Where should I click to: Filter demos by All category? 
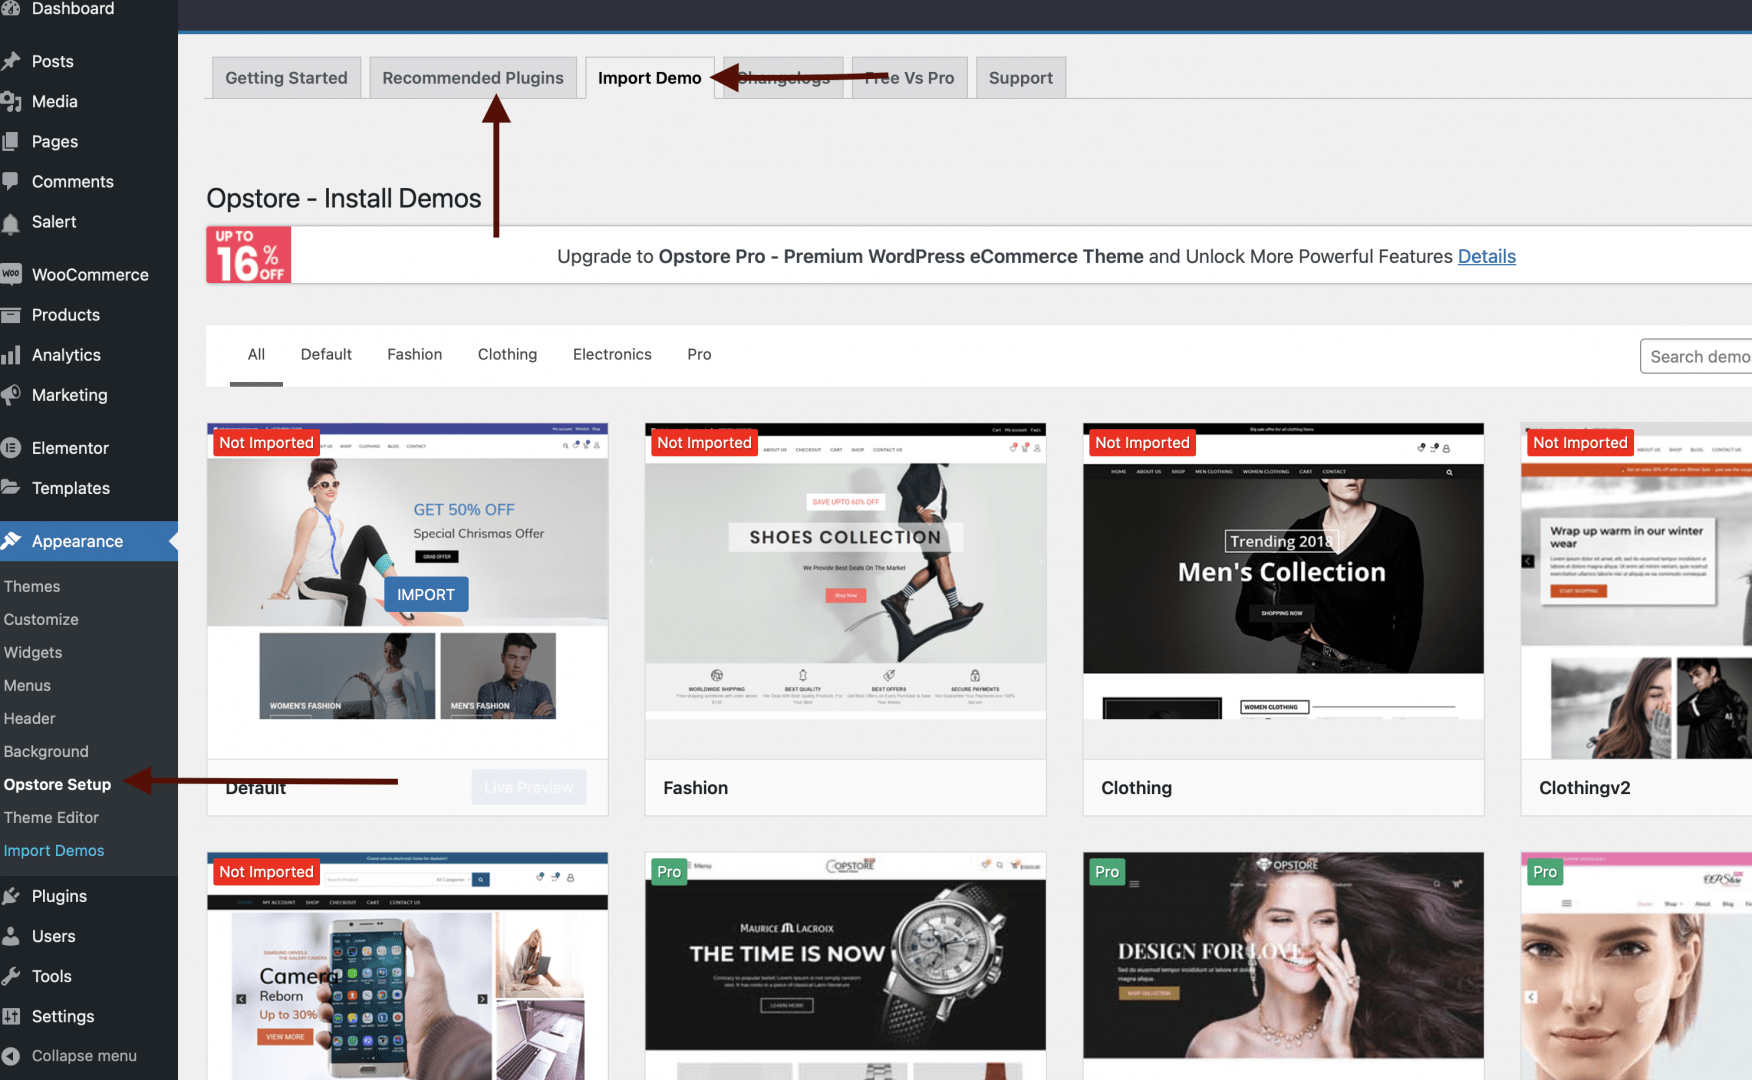coord(256,354)
